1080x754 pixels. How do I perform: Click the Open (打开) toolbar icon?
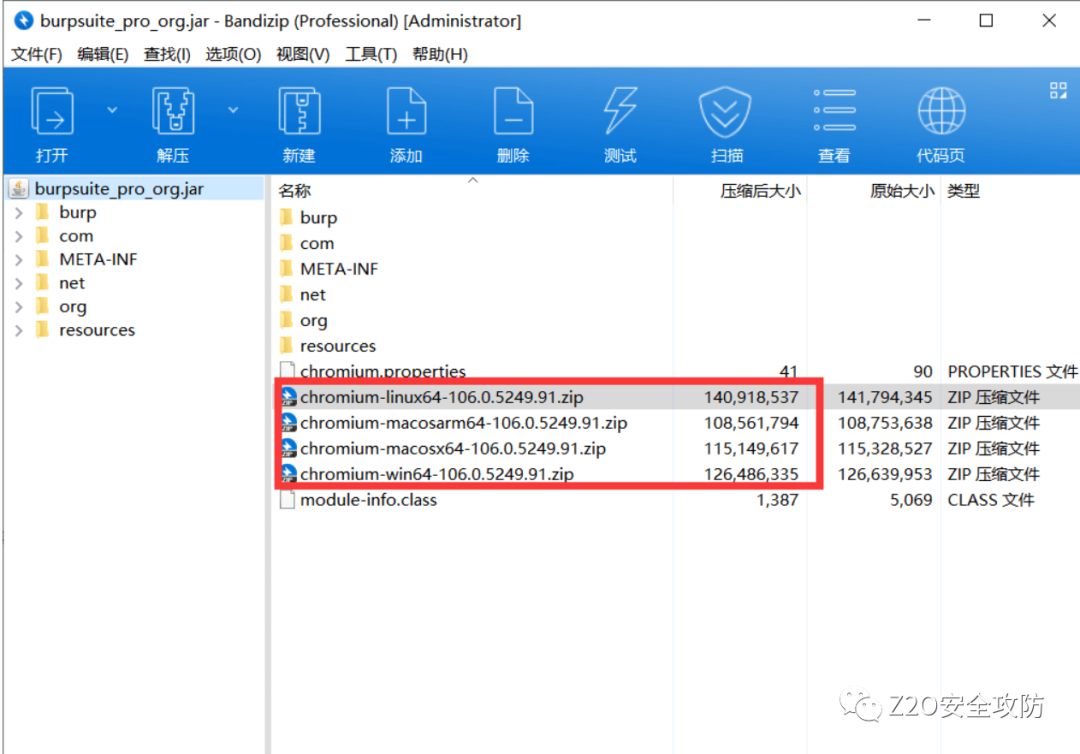(52, 112)
